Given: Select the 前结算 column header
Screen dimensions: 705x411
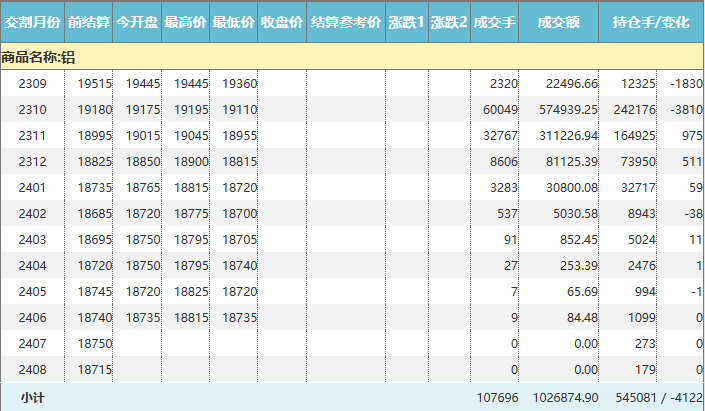Looking at the screenshot, I should (89, 21).
